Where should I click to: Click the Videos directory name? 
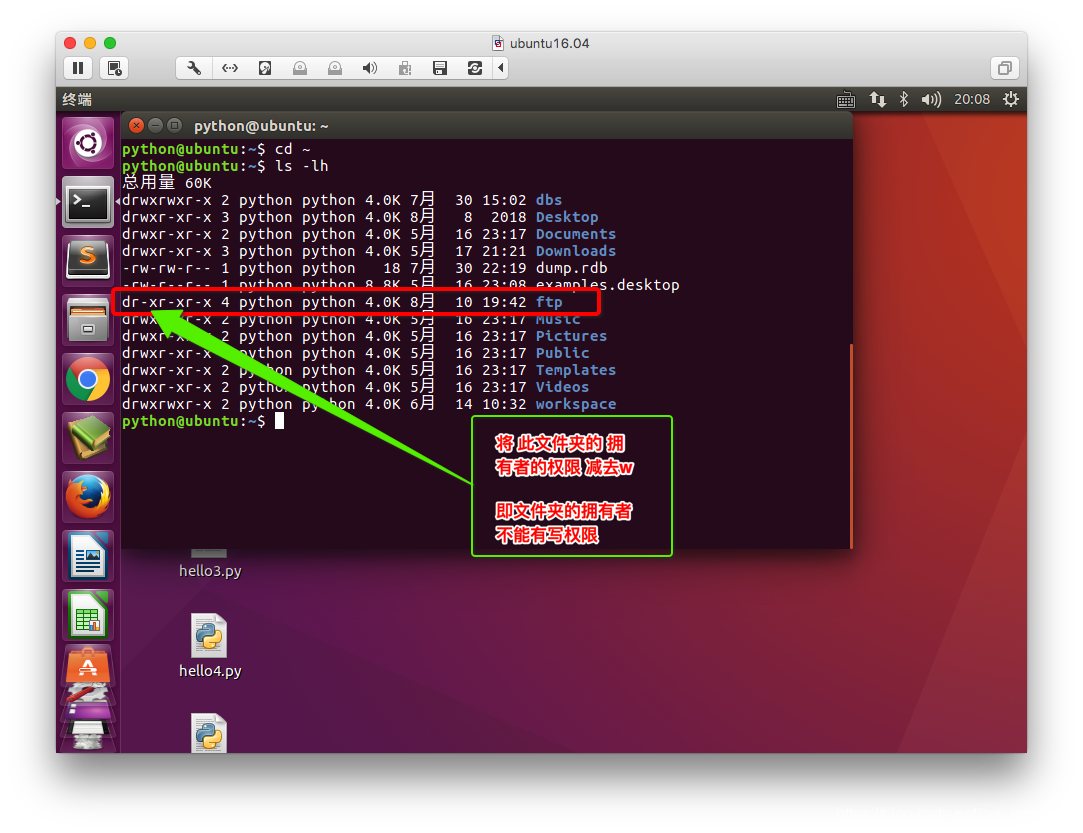pos(562,387)
